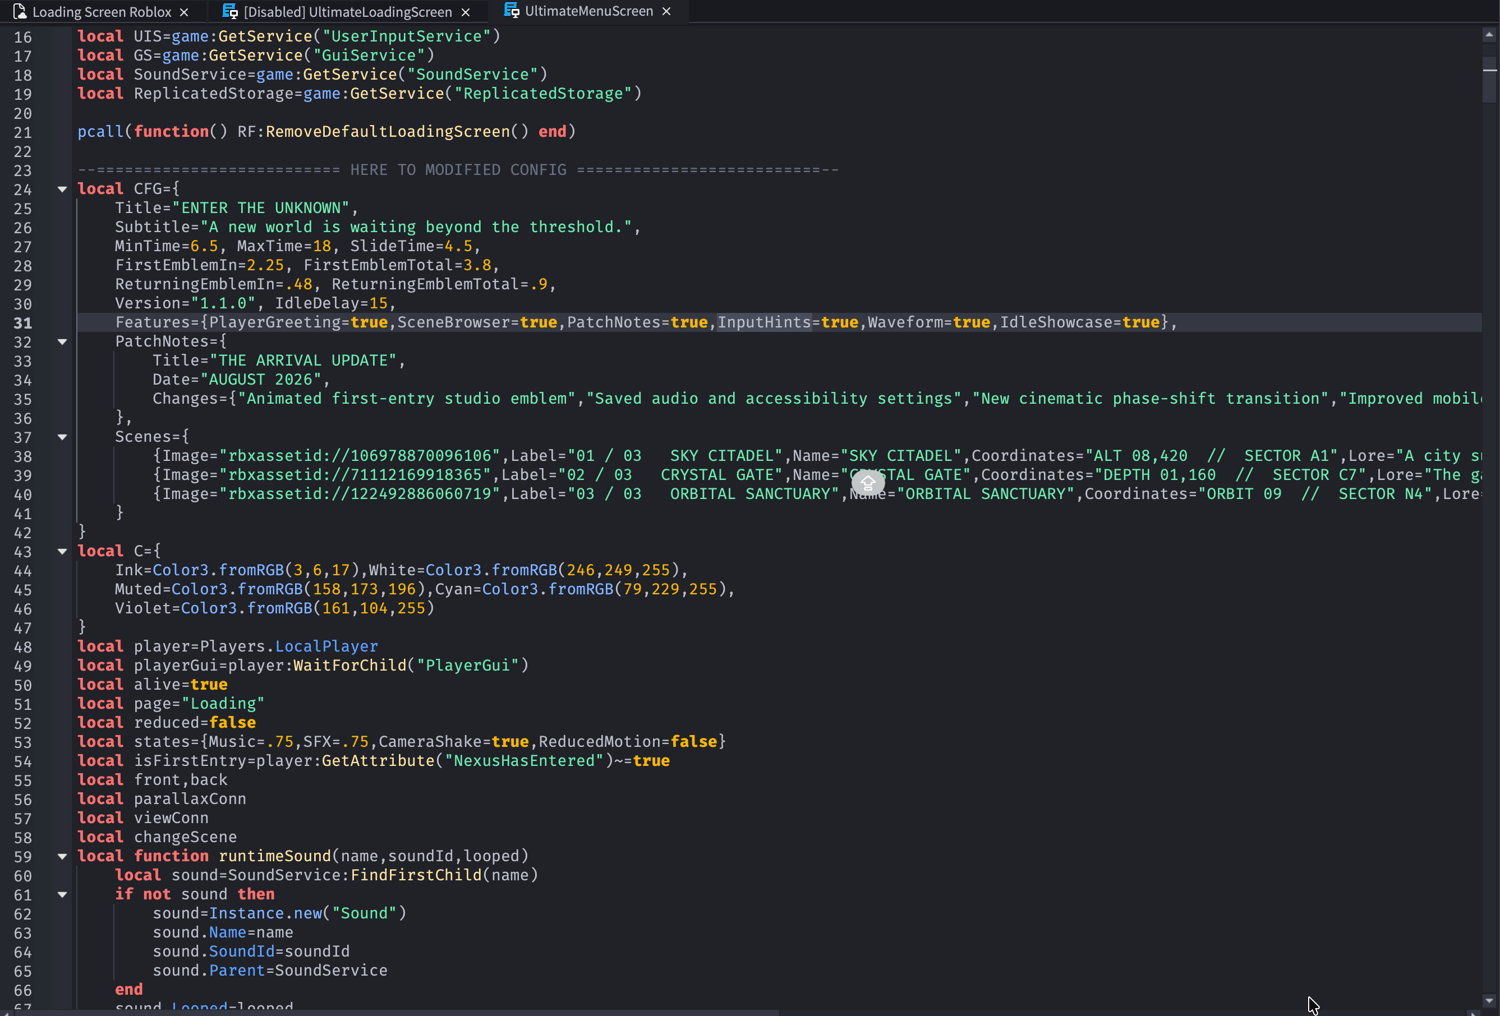Click the highlighted InputHints word

click(x=764, y=322)
